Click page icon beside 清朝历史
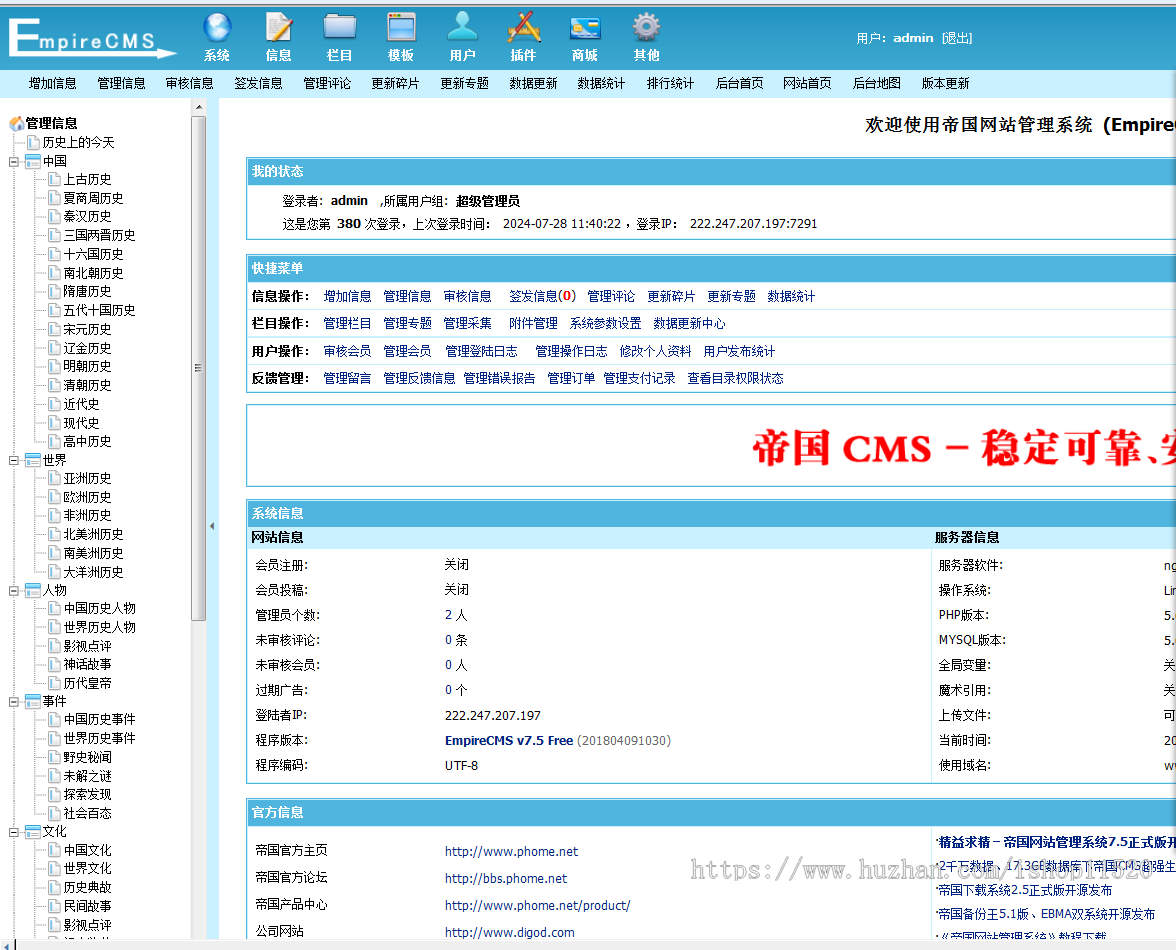The height and width of the screenshot is (950, 1176). (55, 385)
